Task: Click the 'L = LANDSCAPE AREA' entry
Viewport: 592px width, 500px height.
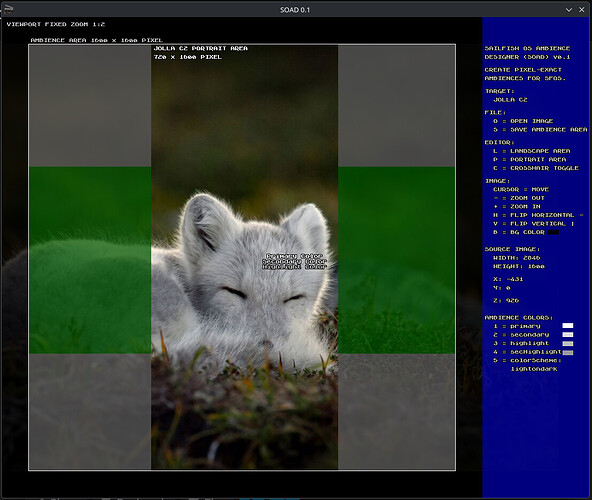Action: (532, 151)
